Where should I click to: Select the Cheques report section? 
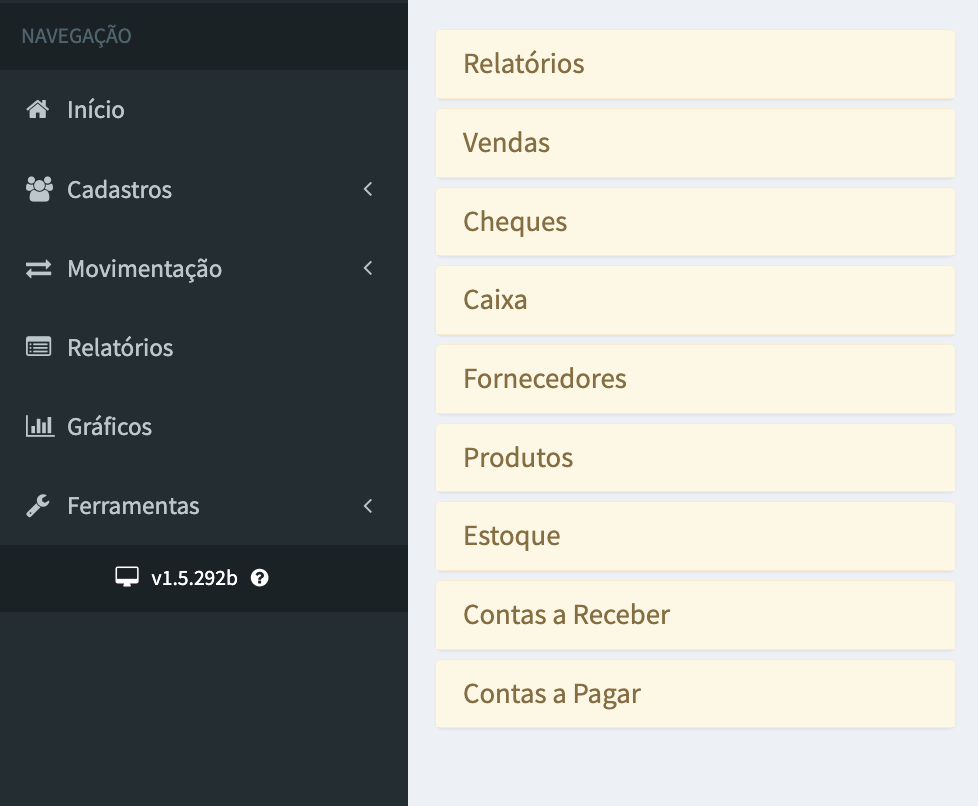(695, 222)
